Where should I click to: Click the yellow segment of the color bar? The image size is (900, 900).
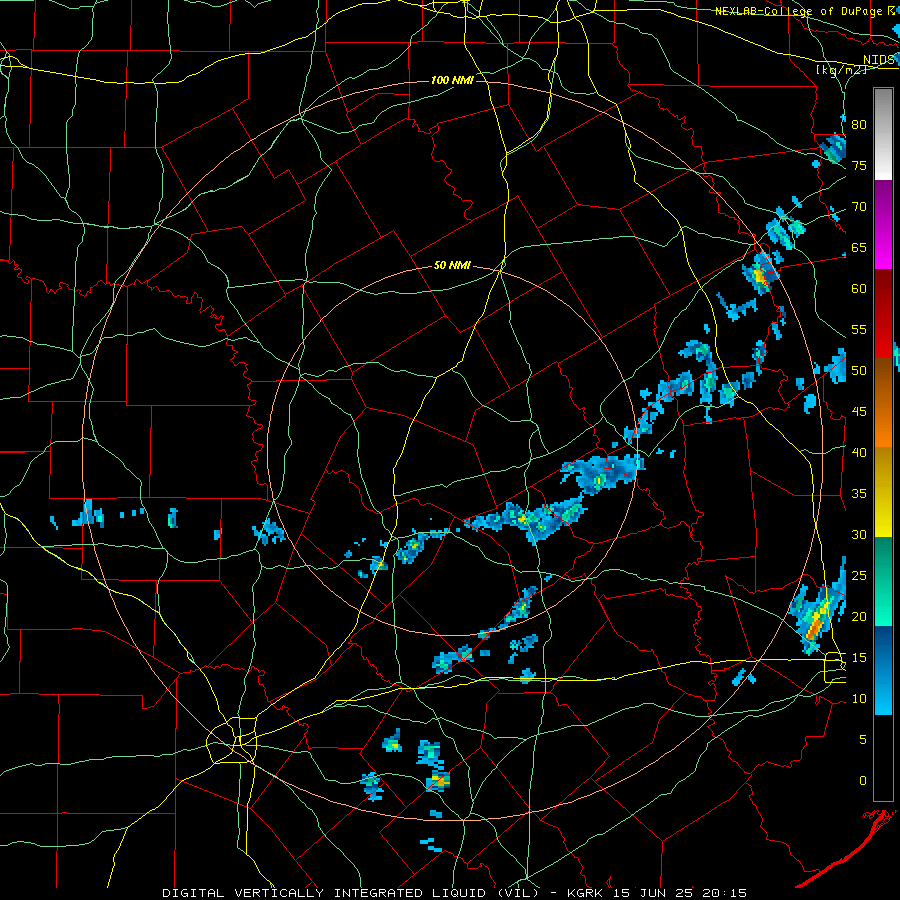click(883, 492)
